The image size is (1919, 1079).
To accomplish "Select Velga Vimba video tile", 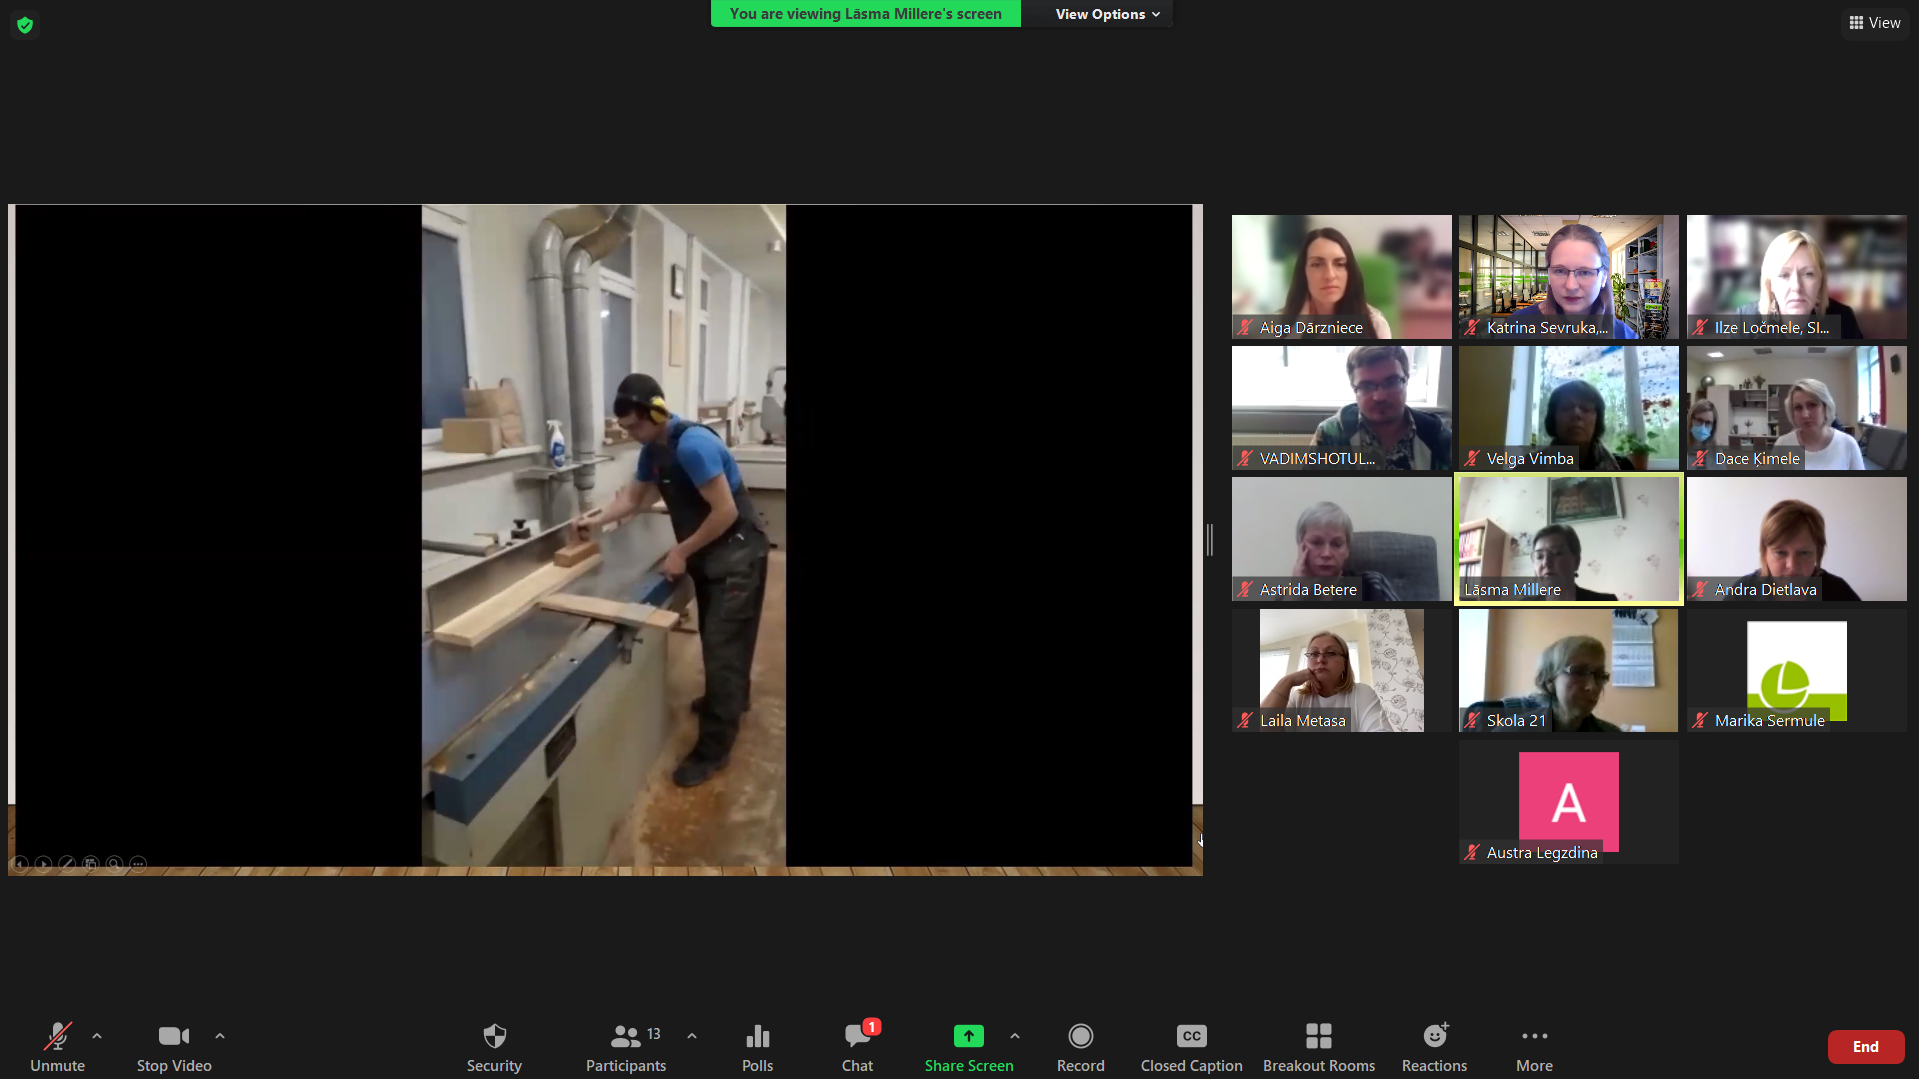I will pos(1568,408).
